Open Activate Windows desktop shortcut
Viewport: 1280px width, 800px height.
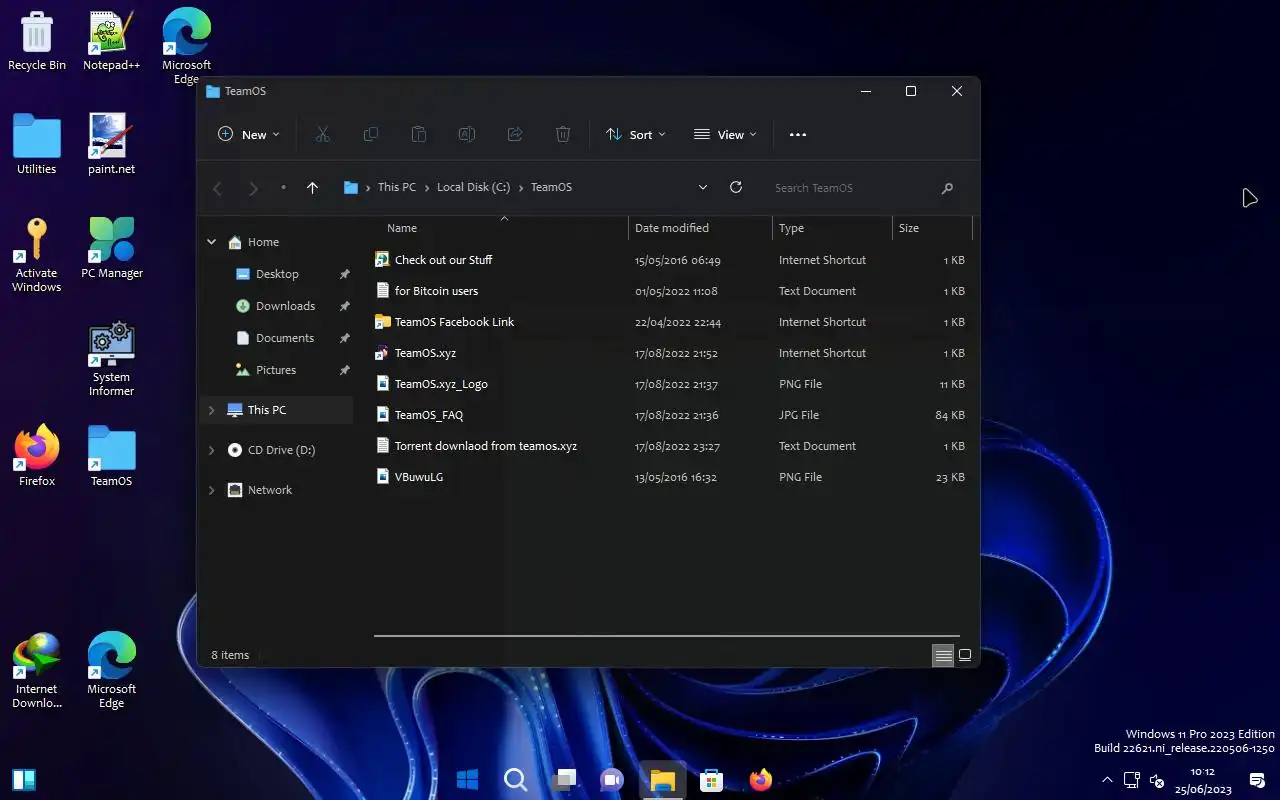click(37, 255)
